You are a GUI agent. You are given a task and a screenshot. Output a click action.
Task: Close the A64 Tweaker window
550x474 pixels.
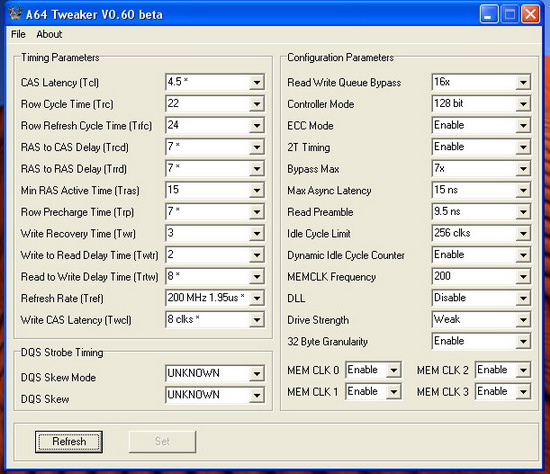(x=530, y=14)
